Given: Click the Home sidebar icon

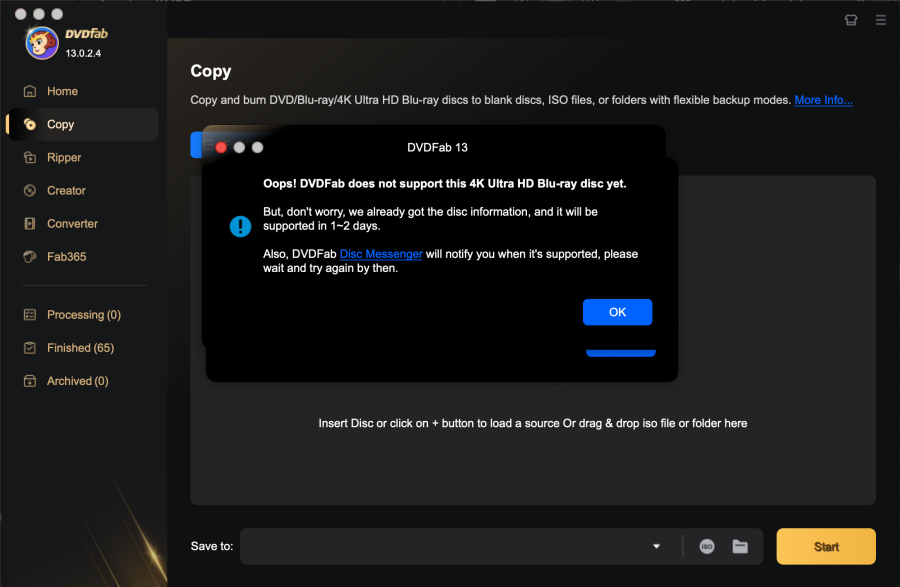Looking at the screenshot, I should 30,91.
